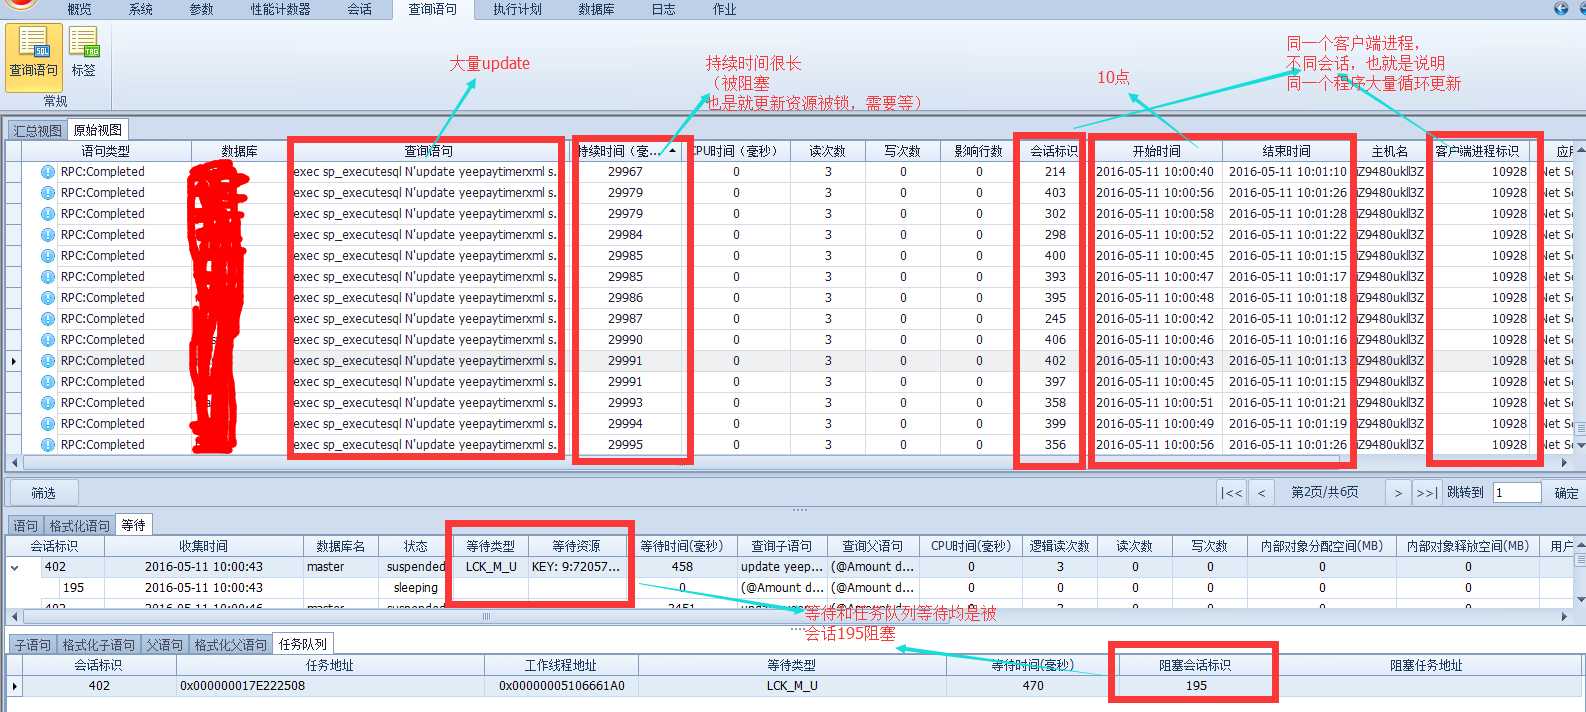This screenshot has height=712, width=1586.
Task: Click the 确定 confirm button
Action: 1566,493
